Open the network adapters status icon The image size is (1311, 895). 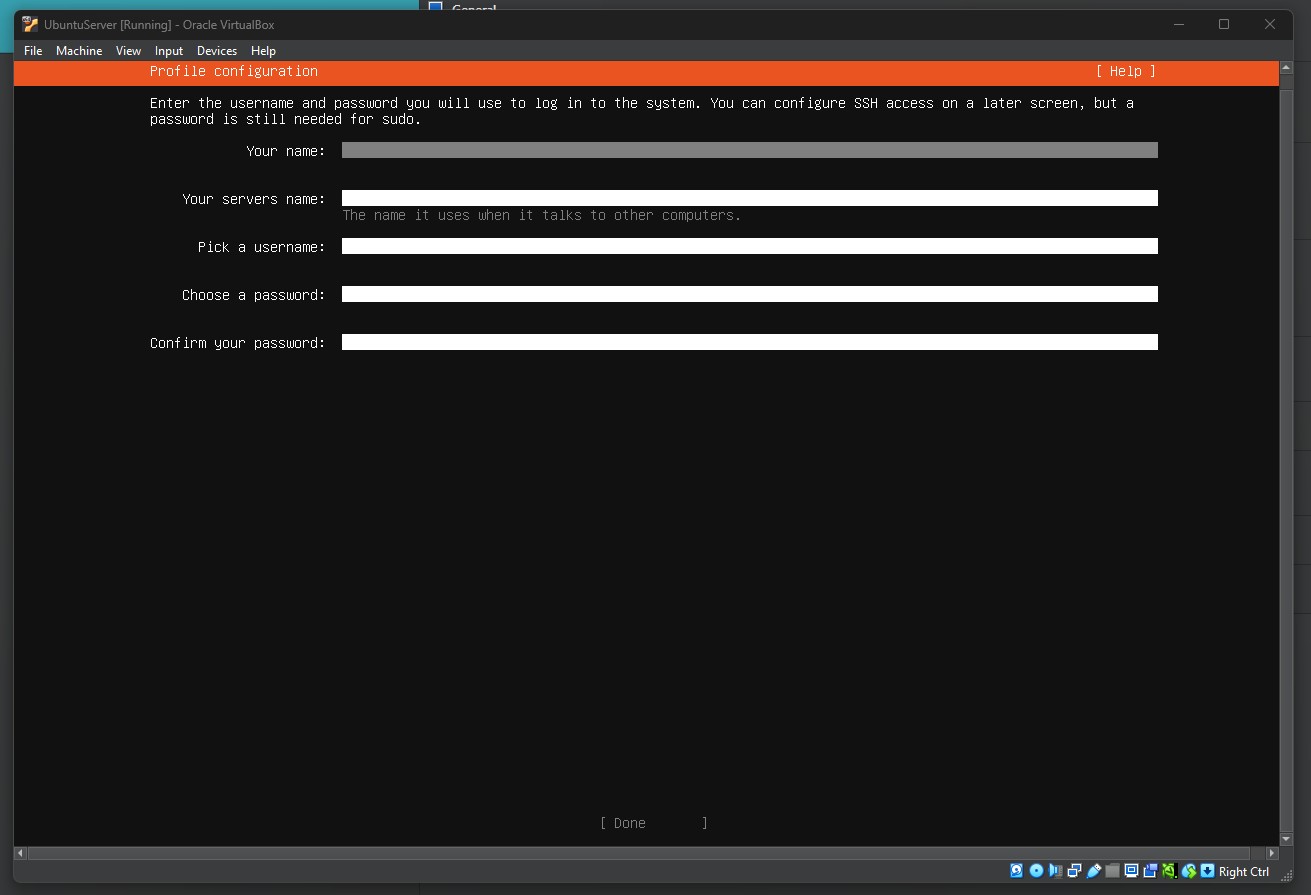click(x=1074, y=871)
